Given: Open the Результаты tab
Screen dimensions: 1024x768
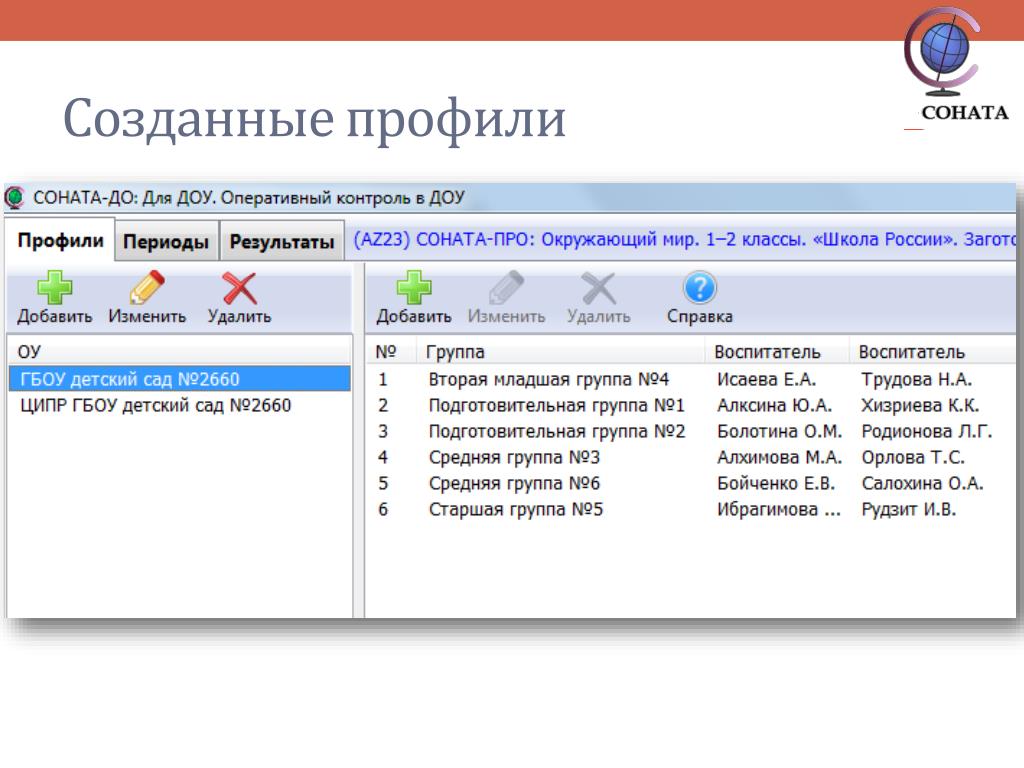Looking at the screenshot, I should click(x=281, y=242).
